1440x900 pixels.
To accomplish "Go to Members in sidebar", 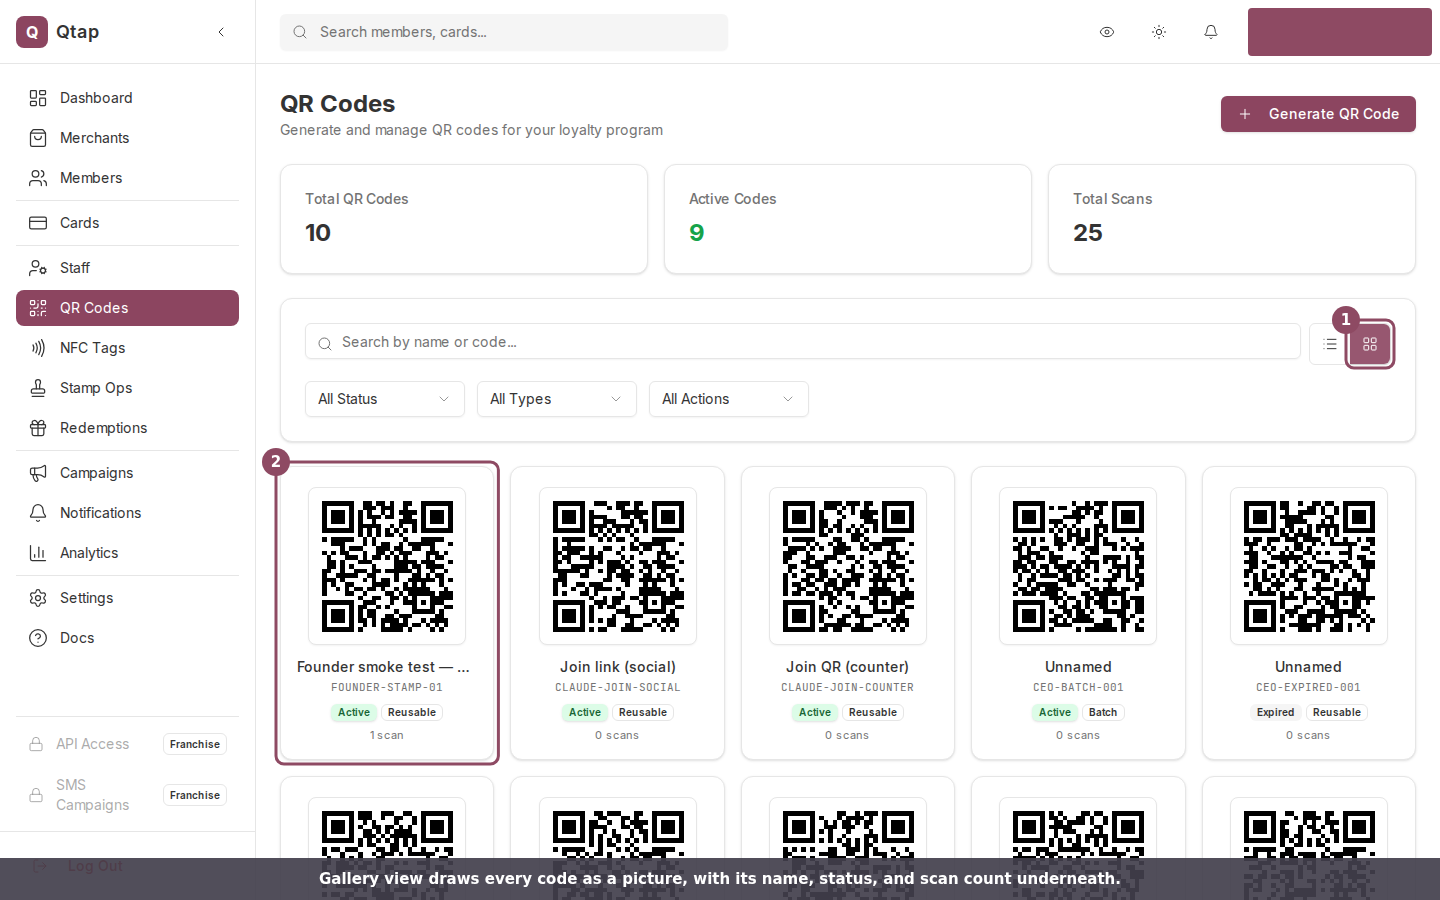I will click(127, 178).
